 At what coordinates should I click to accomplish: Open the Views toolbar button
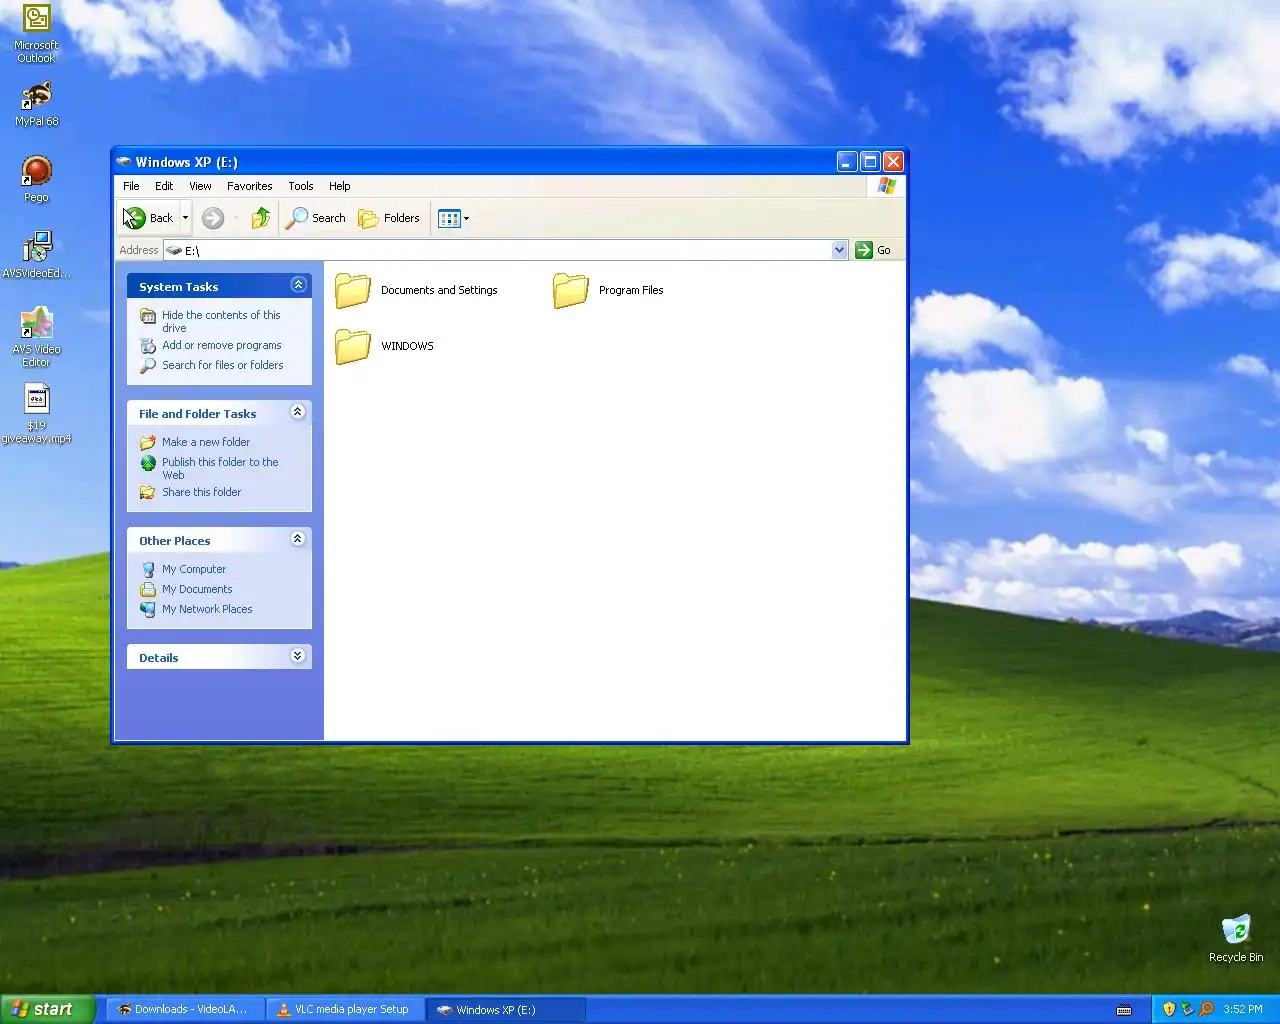453,218
